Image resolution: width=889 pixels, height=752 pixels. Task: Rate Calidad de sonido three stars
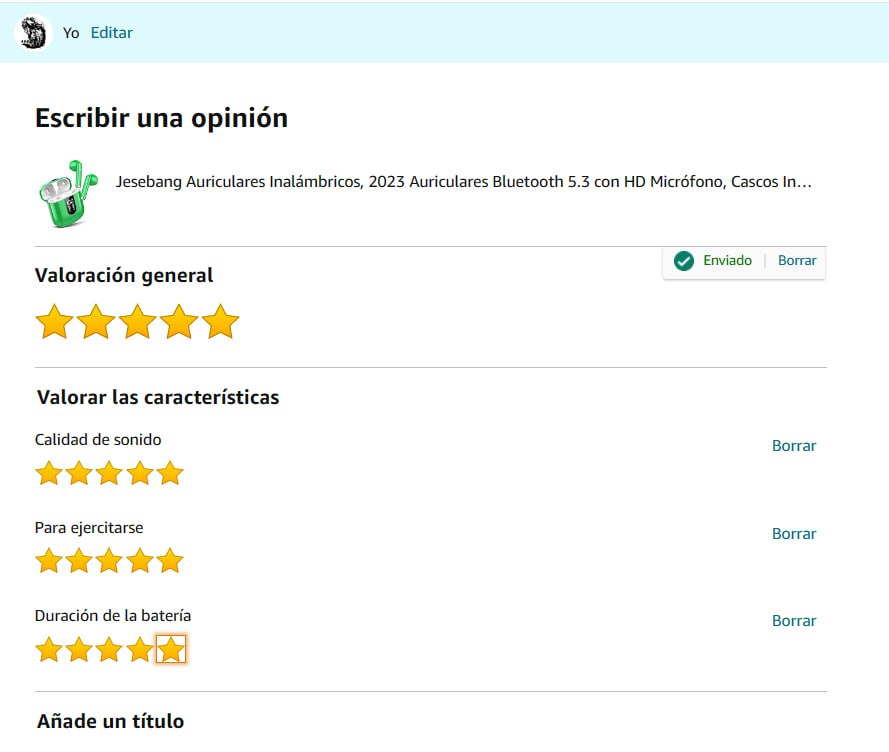pos(109,474)
